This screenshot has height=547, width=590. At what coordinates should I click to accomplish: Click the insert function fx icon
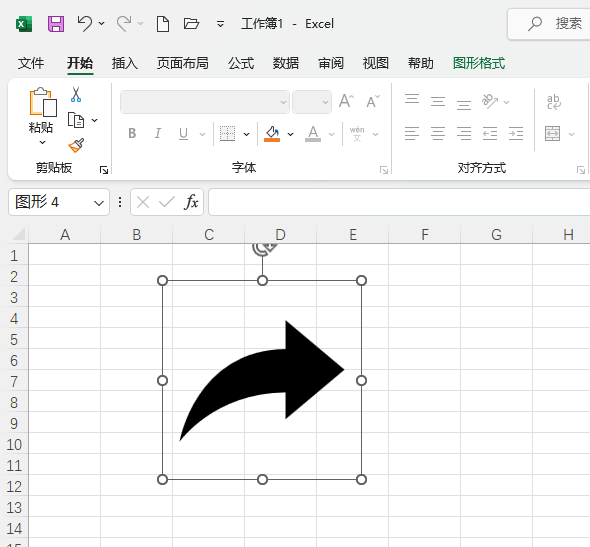191,202
